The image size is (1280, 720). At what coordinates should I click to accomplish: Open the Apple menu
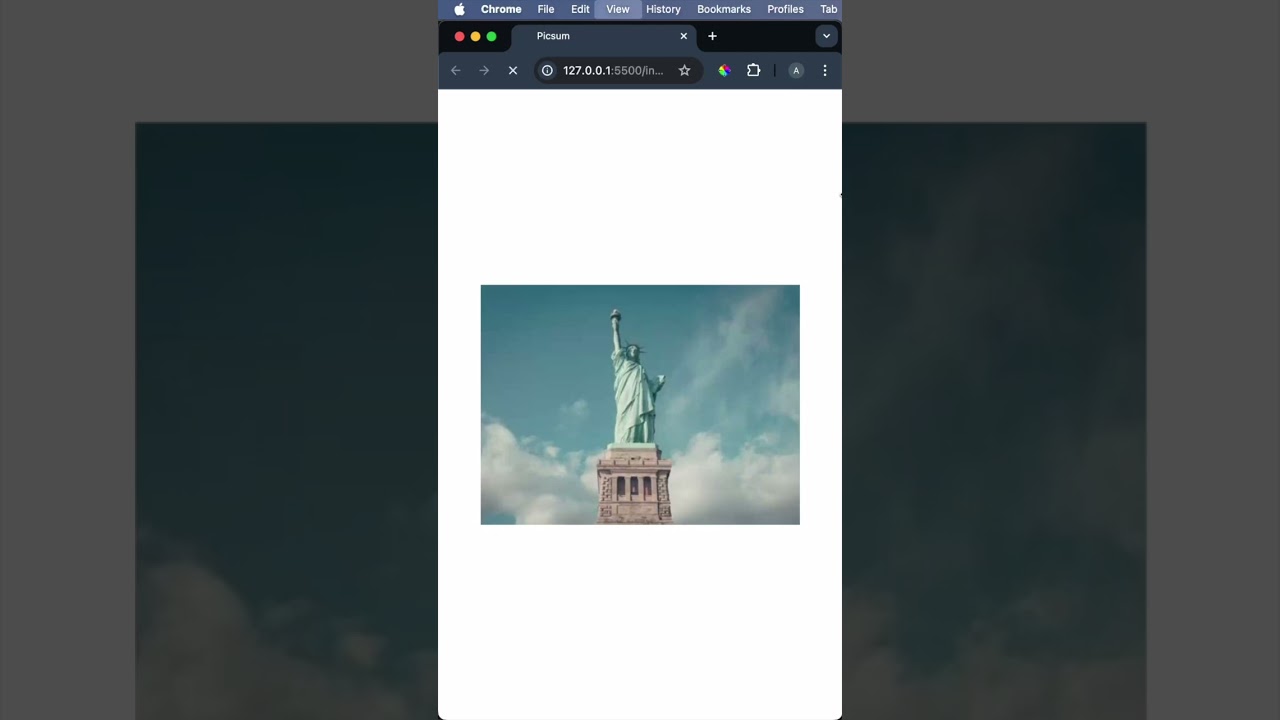(460, 9)
